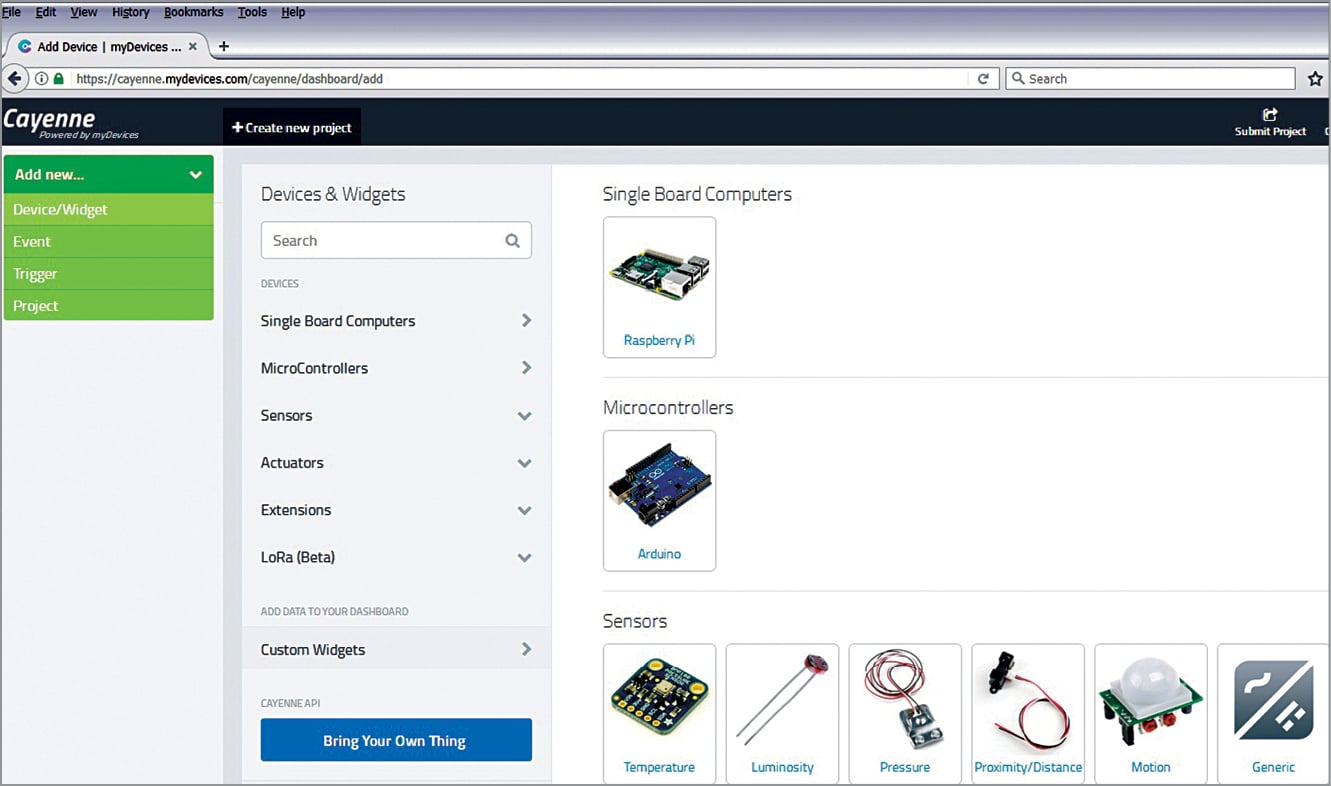Select the Luminosity sensor
The height and width of the screenshot is (786, 1331).
(x=782, y=710)
